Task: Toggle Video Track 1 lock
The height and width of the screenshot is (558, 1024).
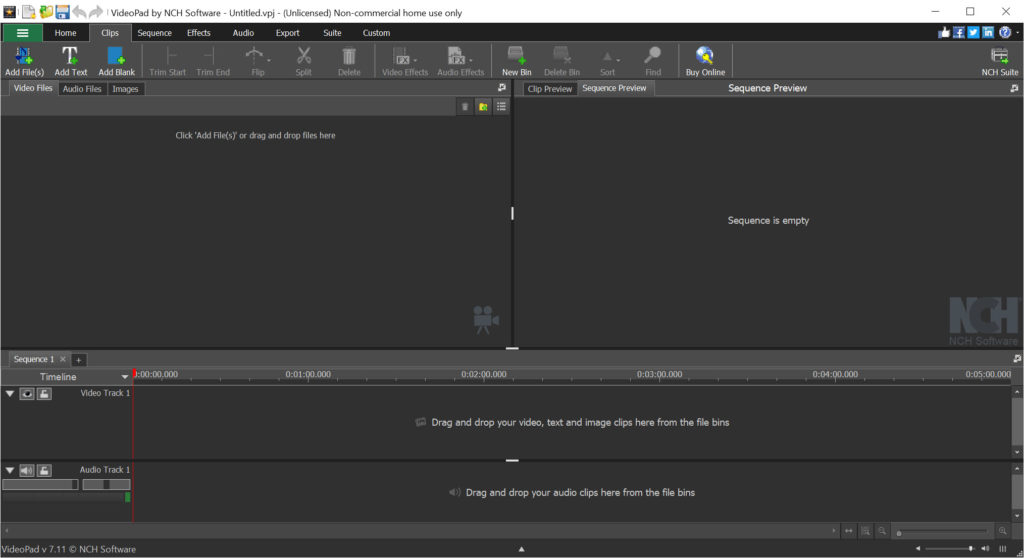Action: (x=44, y=393)
